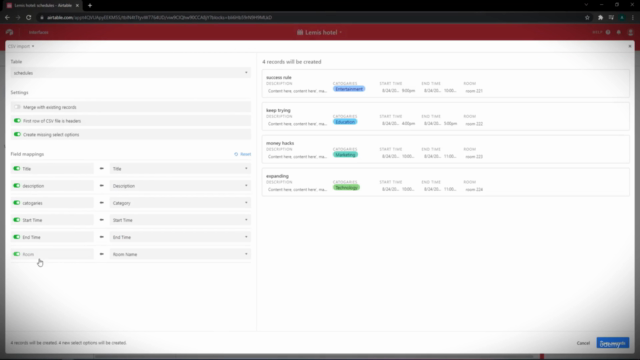Open Interfaces in the top bar
640x360 pixels.
(38, 32)
